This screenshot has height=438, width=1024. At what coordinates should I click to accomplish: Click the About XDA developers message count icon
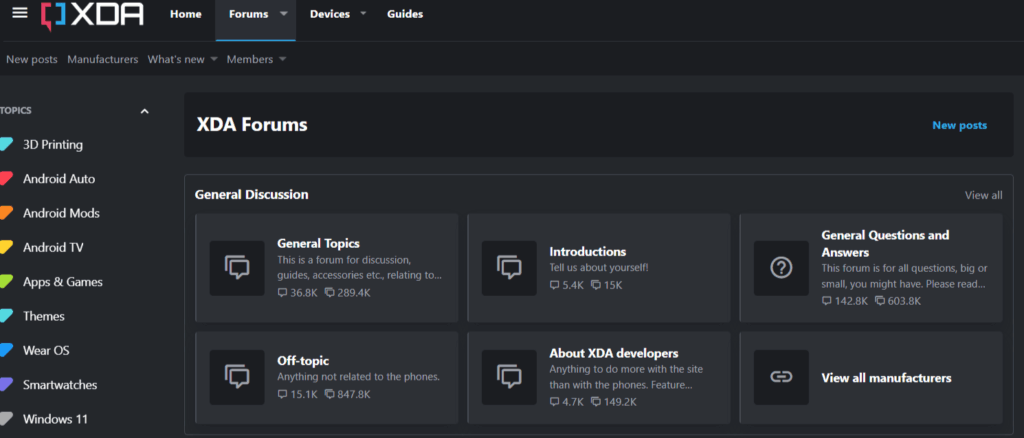(596, 402)
